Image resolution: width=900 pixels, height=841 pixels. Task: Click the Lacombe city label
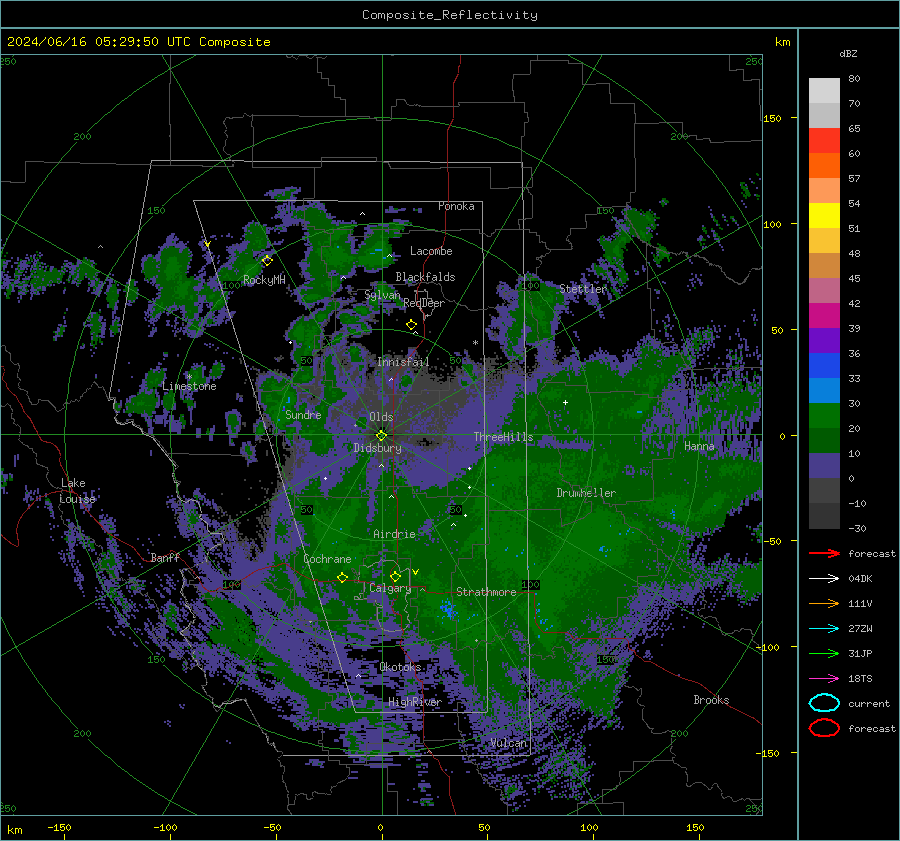[431, 251]
